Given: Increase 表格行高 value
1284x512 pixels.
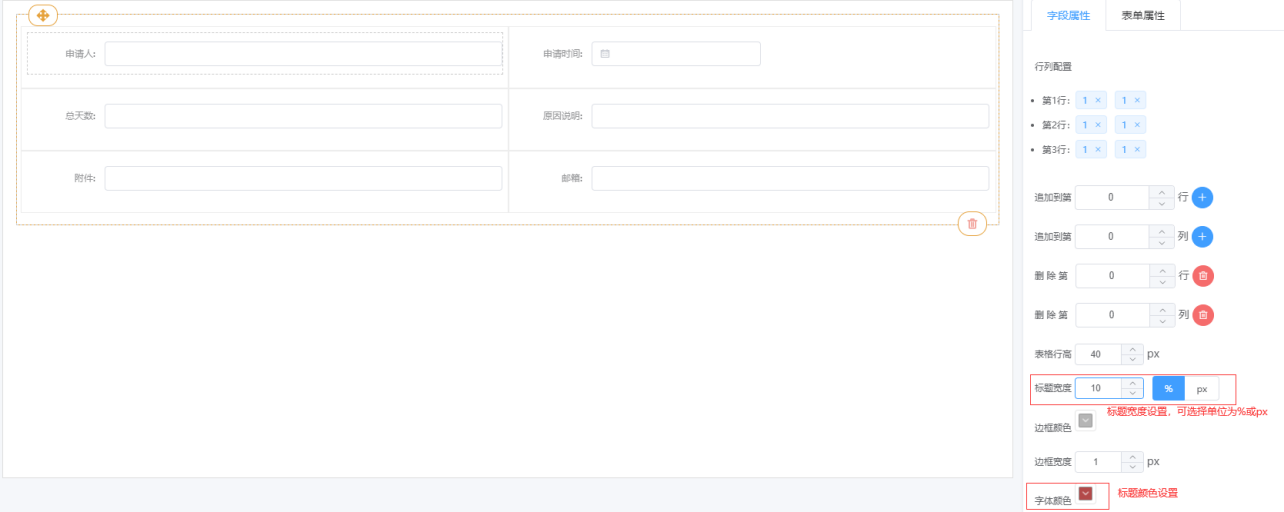Looking at the screenshot, I should point(1131,348).
